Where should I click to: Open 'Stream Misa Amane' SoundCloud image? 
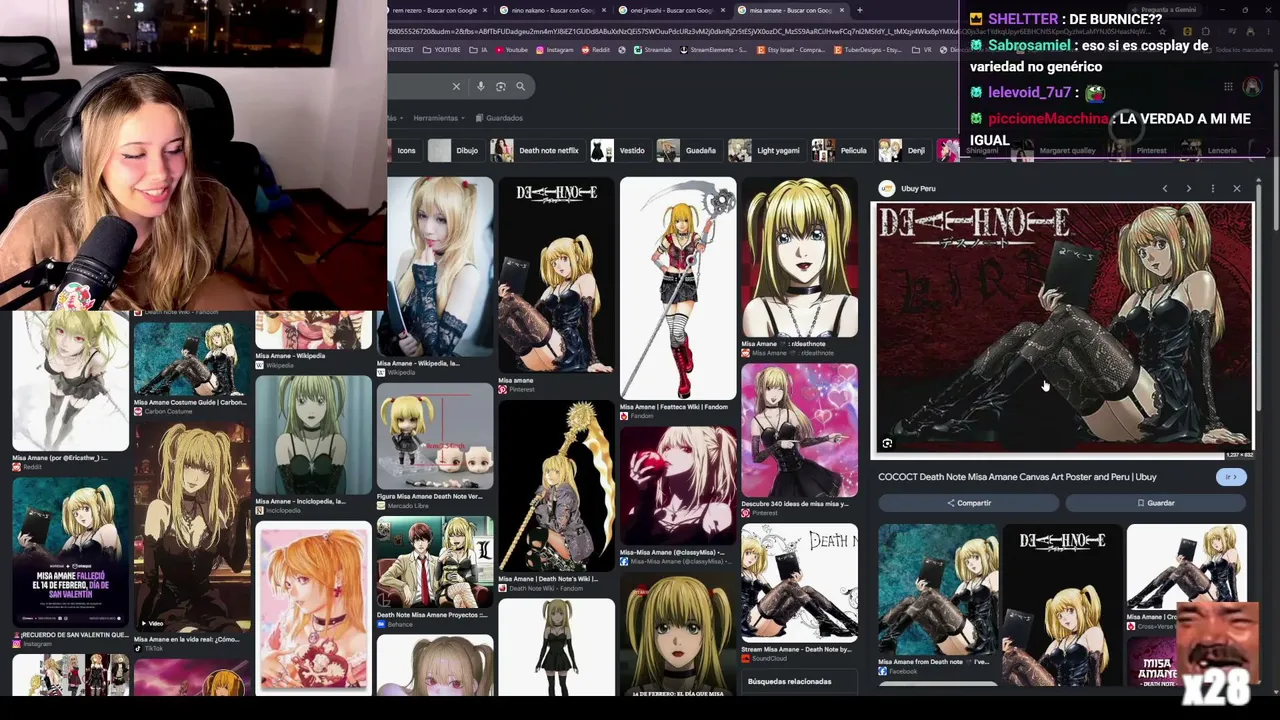pos(799,583)
